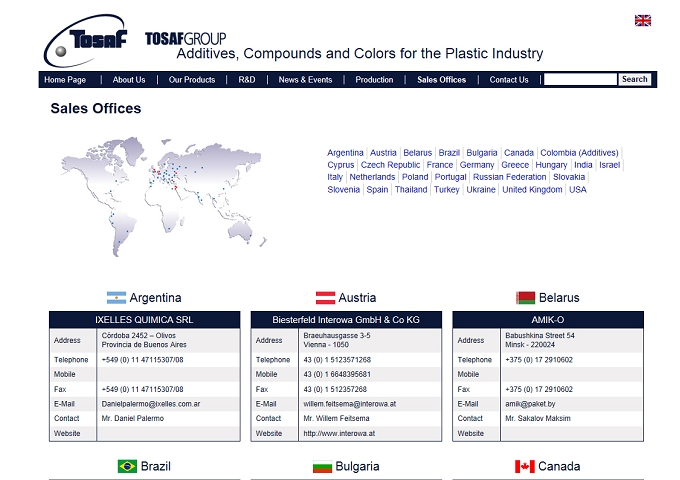Click email Danielpalermo@ixelles.com.ar
The image size is (680, 480).
click(x=151, y=404)
